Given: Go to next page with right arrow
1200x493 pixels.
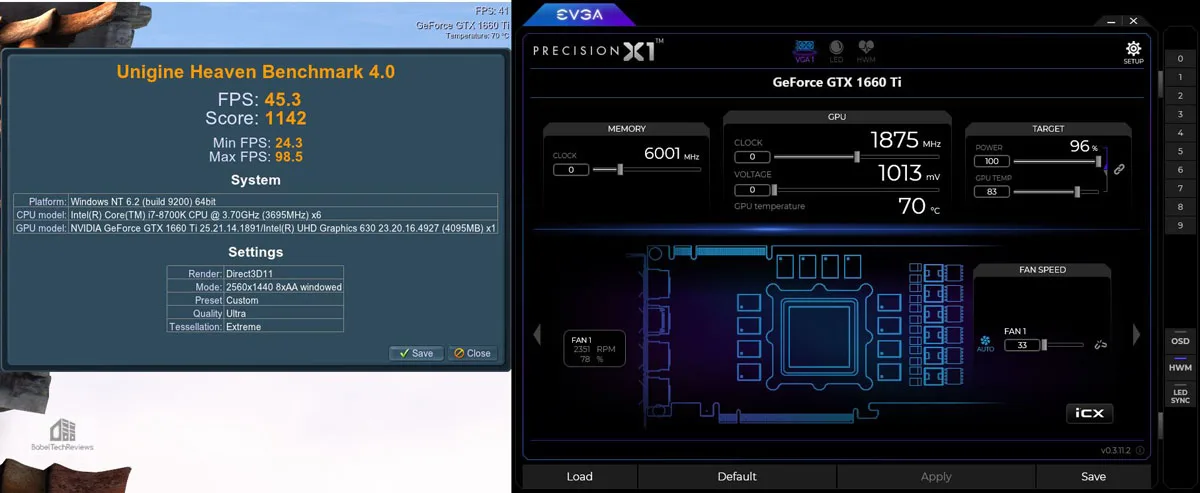Looking at the screenshot, I should 1137,334.
